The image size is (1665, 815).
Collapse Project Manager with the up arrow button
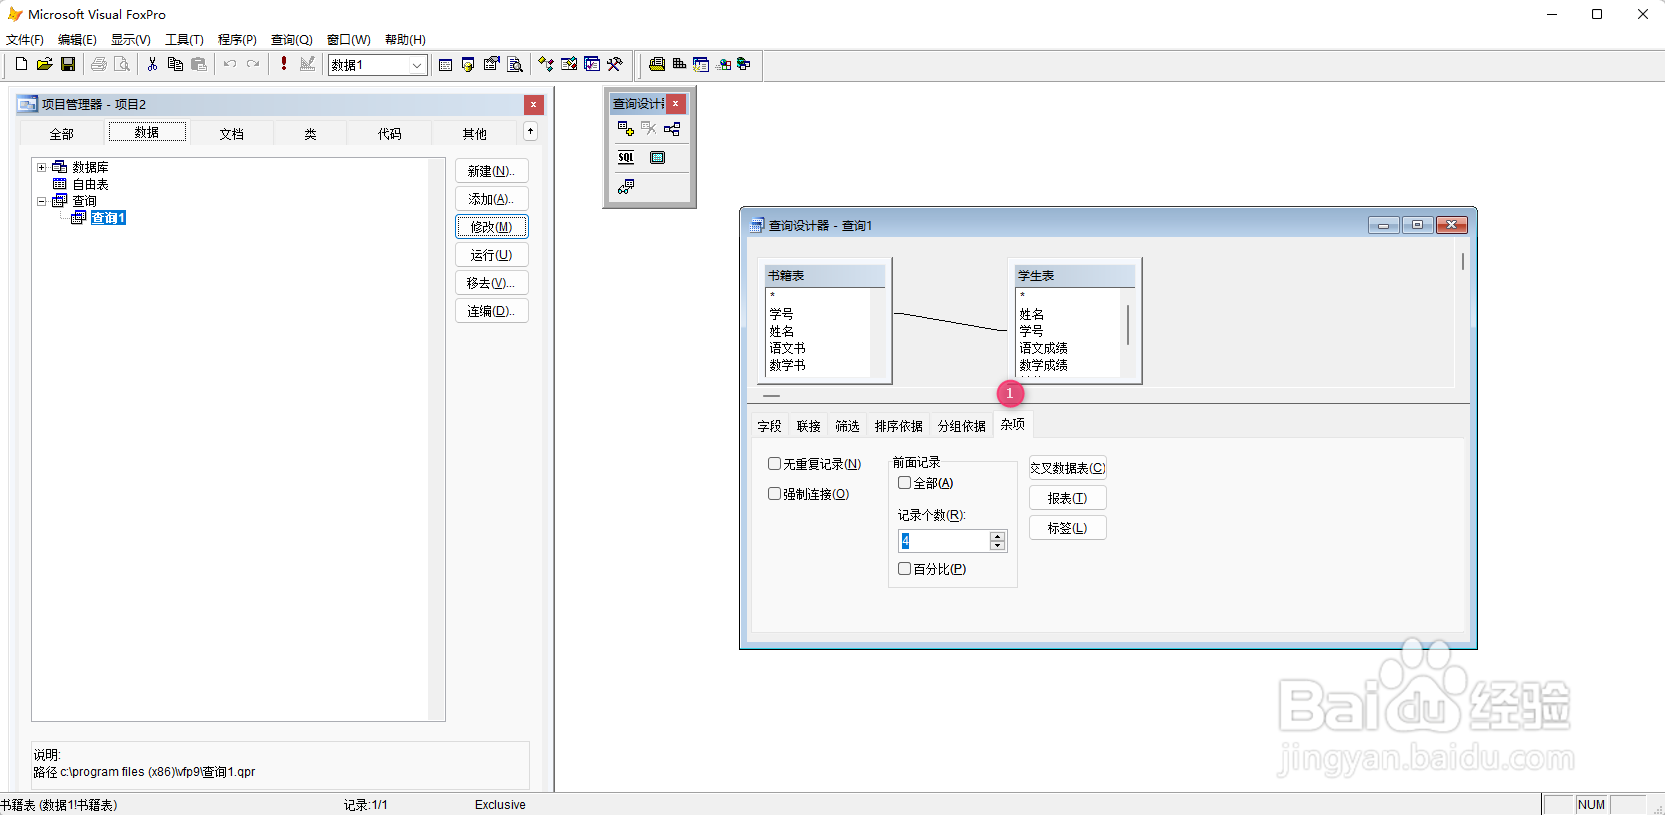pos(530,131)
